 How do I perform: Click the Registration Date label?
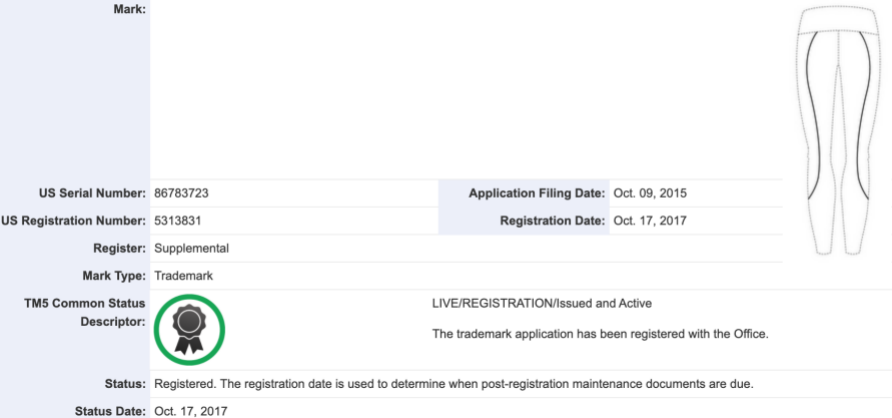click(552, 221)
